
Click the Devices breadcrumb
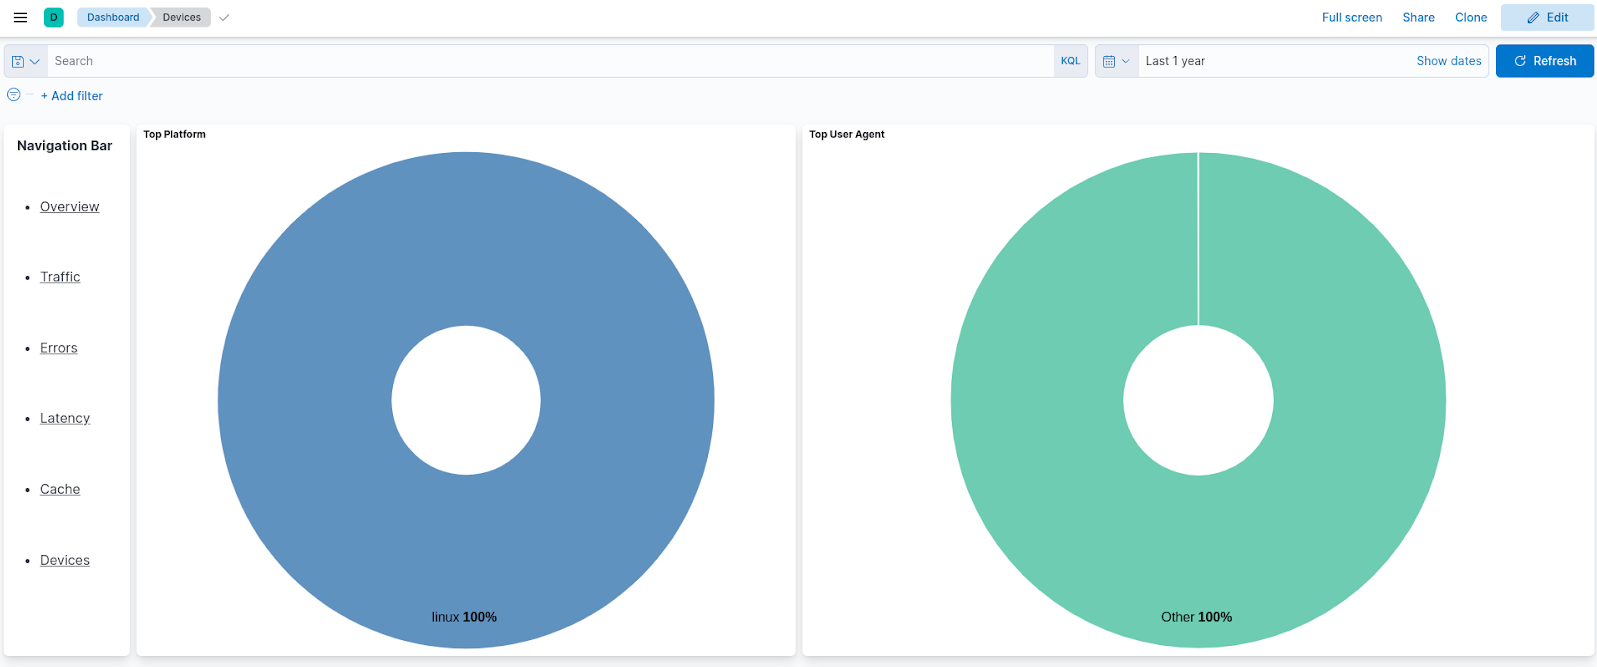pos(182,17)
